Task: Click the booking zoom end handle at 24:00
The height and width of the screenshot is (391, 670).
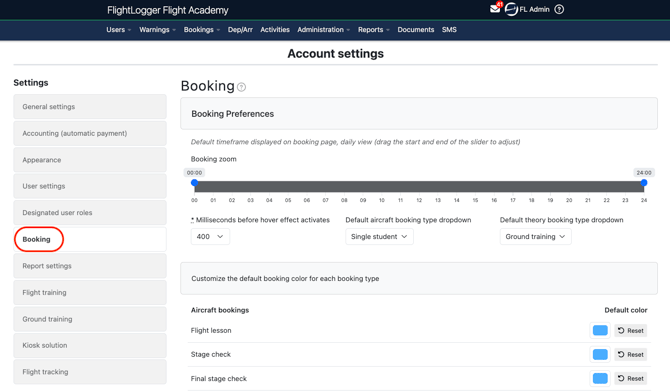Action: tap(644, 183)
